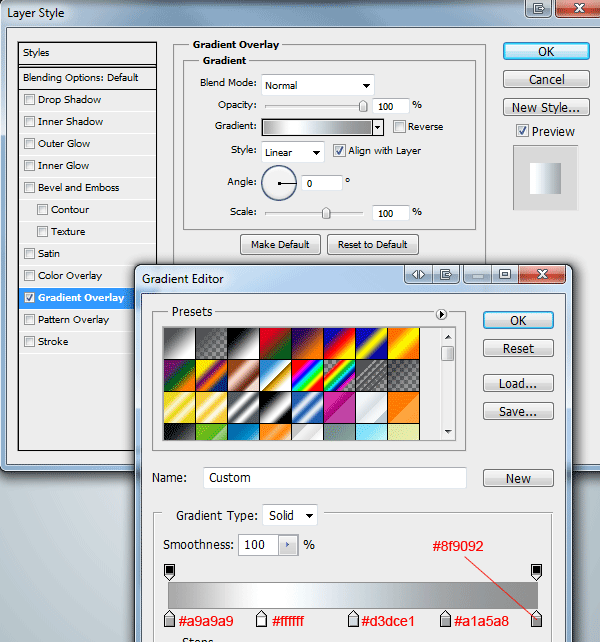Viewport: 600px width, 642px height.
Task: Click Cancel in the Layer Style dialog
Action: [546, 79]
